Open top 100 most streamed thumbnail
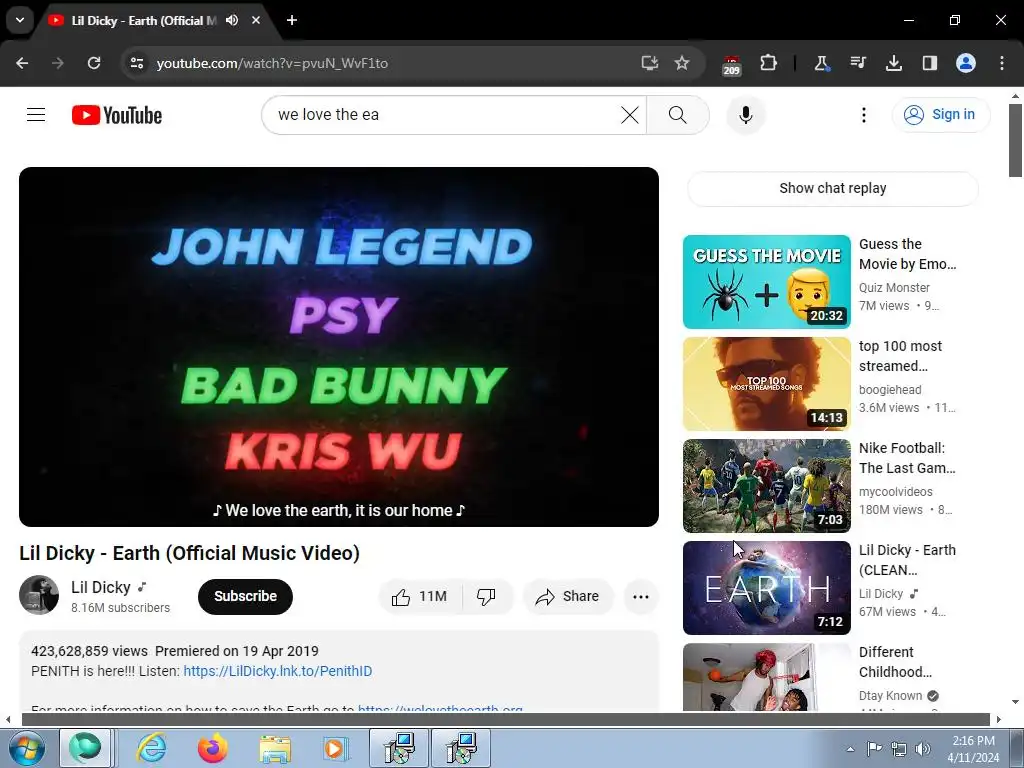Viewport: 1024px width, 768px height. 767,384
